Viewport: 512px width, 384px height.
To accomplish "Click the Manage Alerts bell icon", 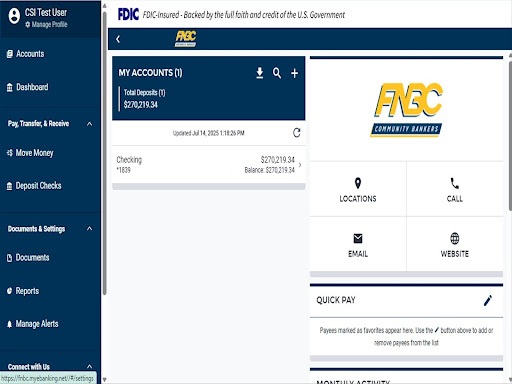I will (9, 324).
